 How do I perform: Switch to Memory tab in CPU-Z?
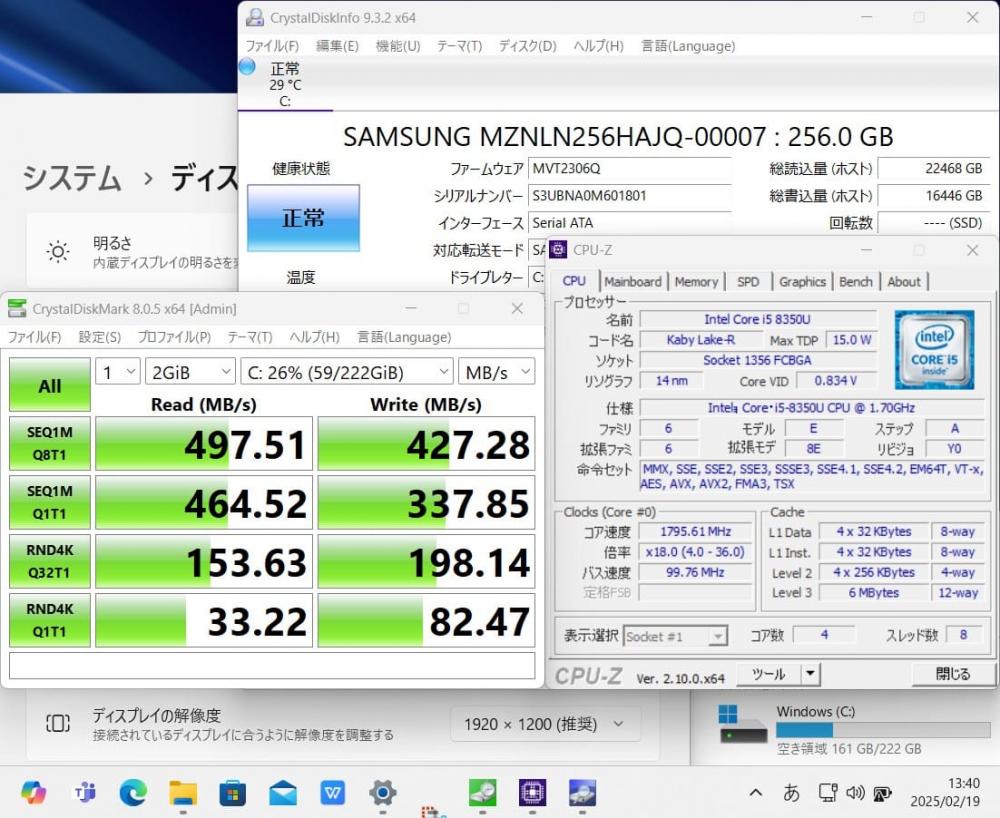coord(696,282)
